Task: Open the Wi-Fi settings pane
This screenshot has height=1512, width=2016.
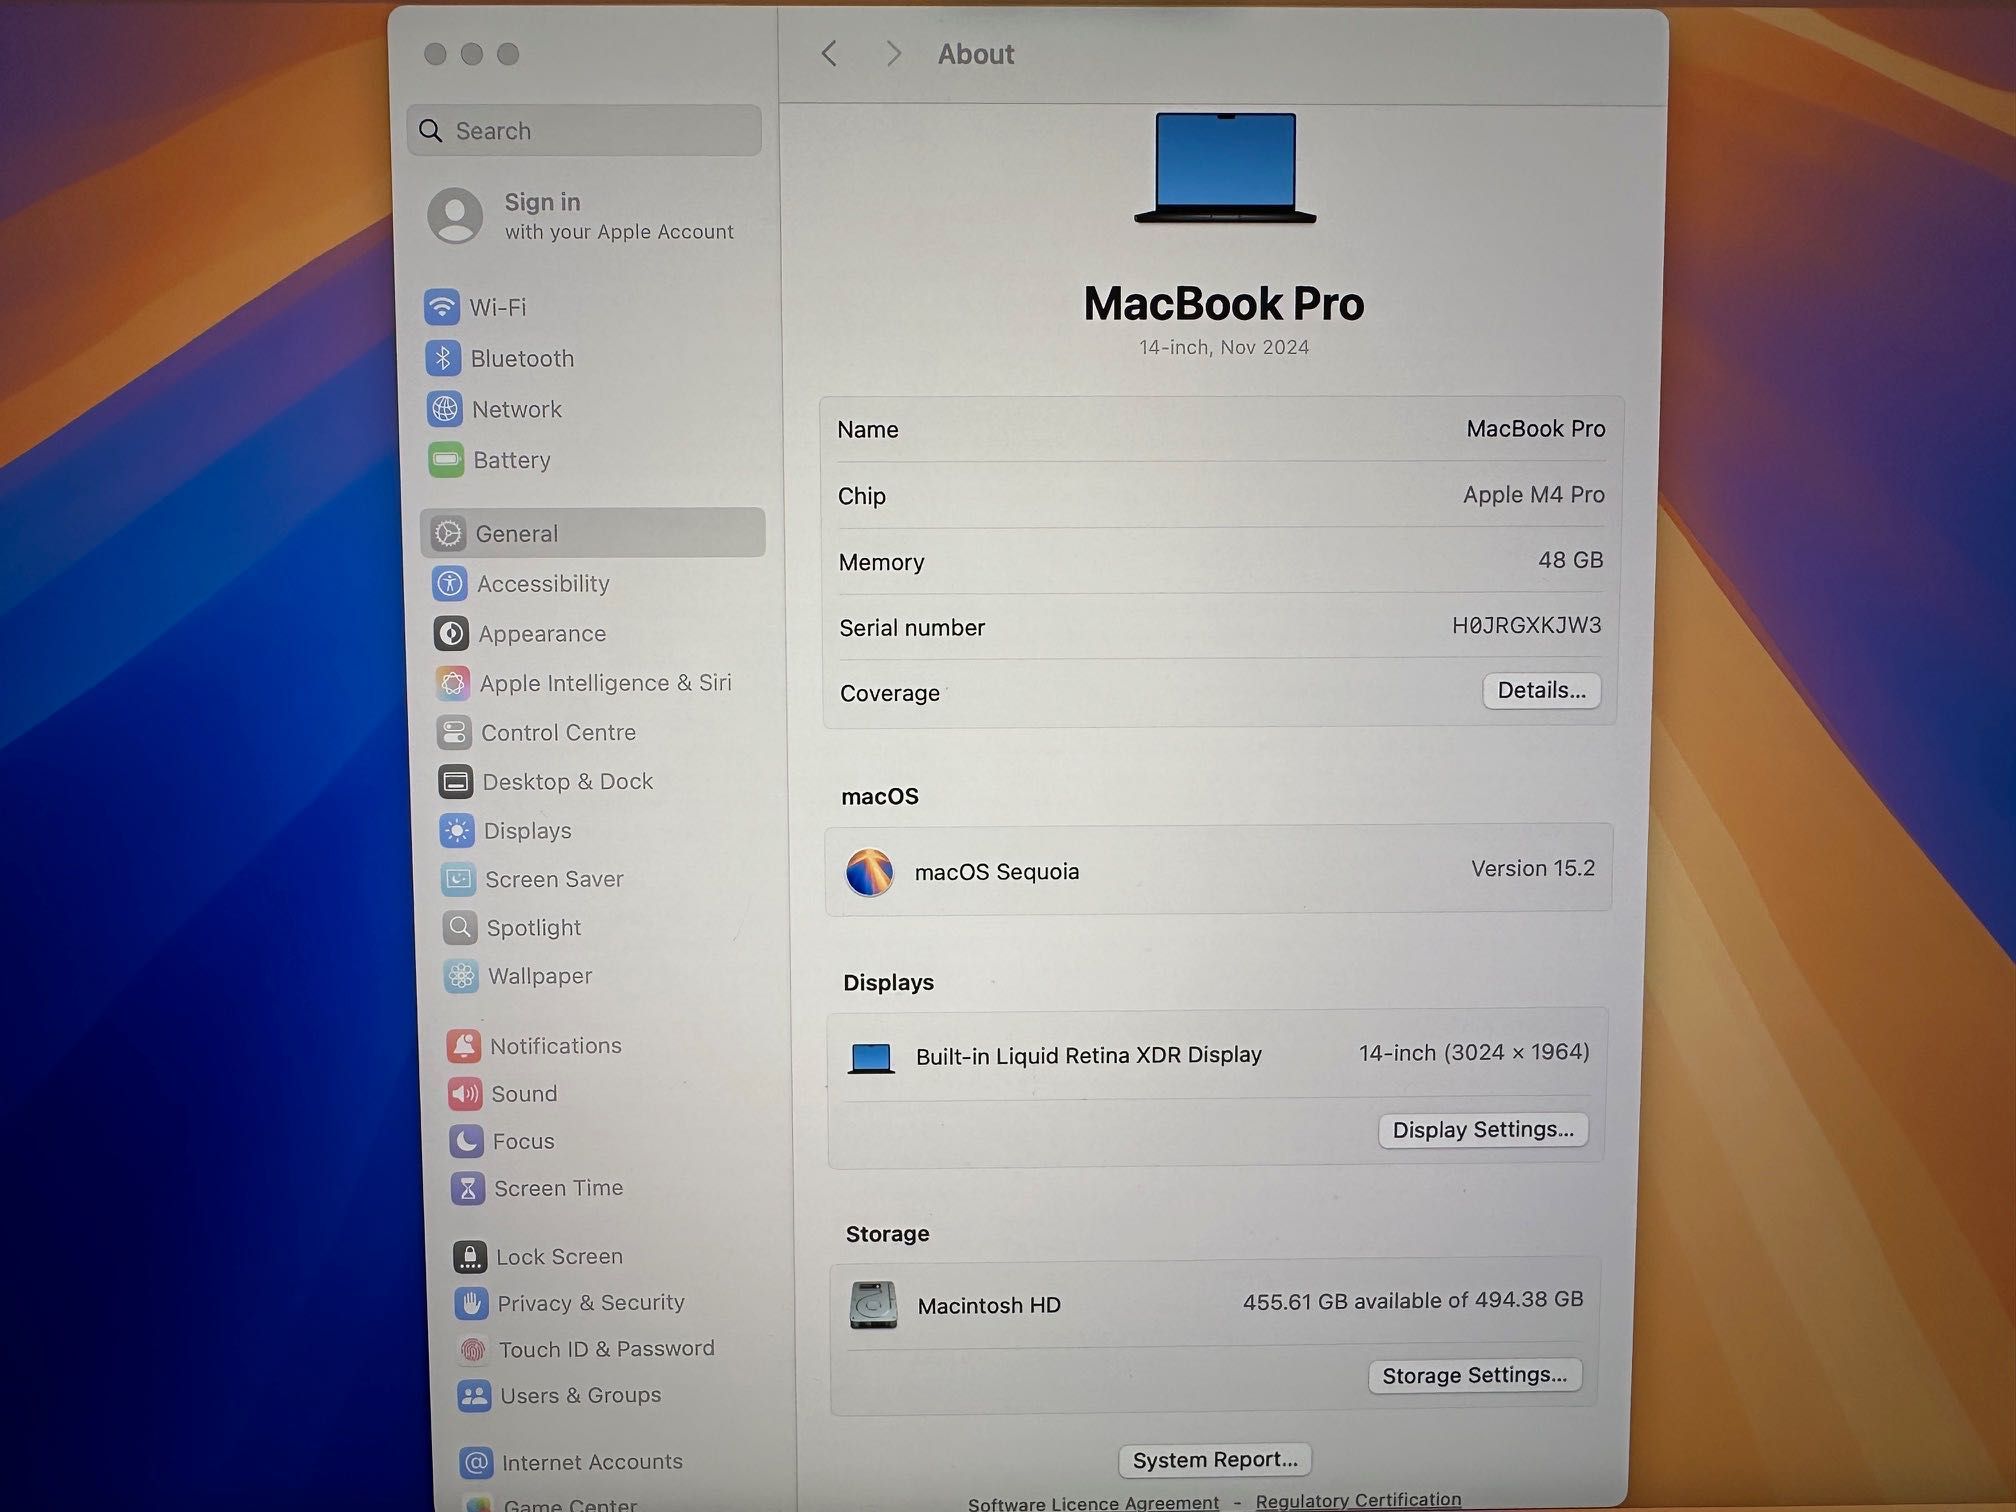Action: [593, 307]
